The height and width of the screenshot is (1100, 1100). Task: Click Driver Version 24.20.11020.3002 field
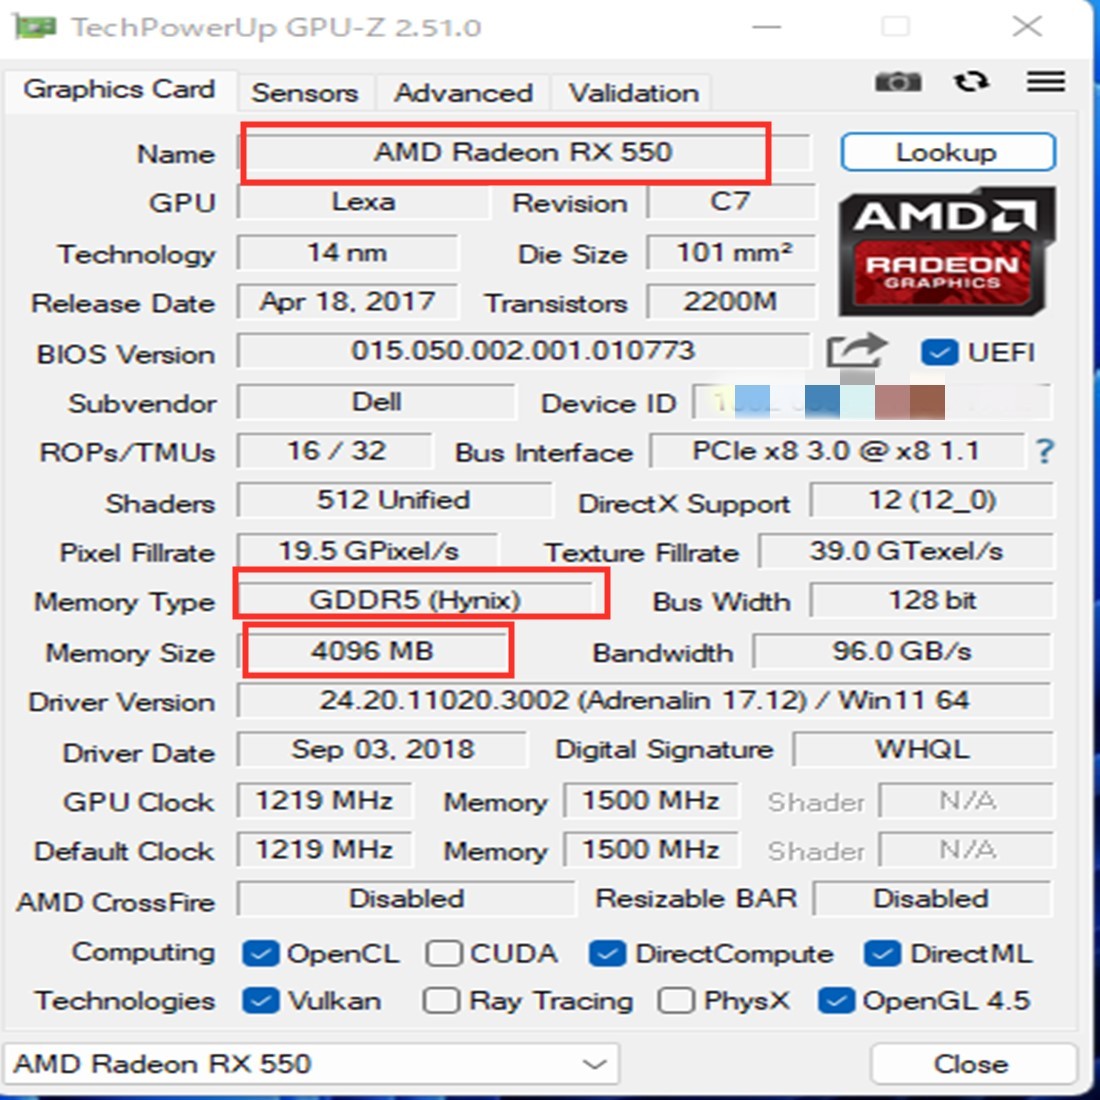pyautogui.click(x=645, y=701)
